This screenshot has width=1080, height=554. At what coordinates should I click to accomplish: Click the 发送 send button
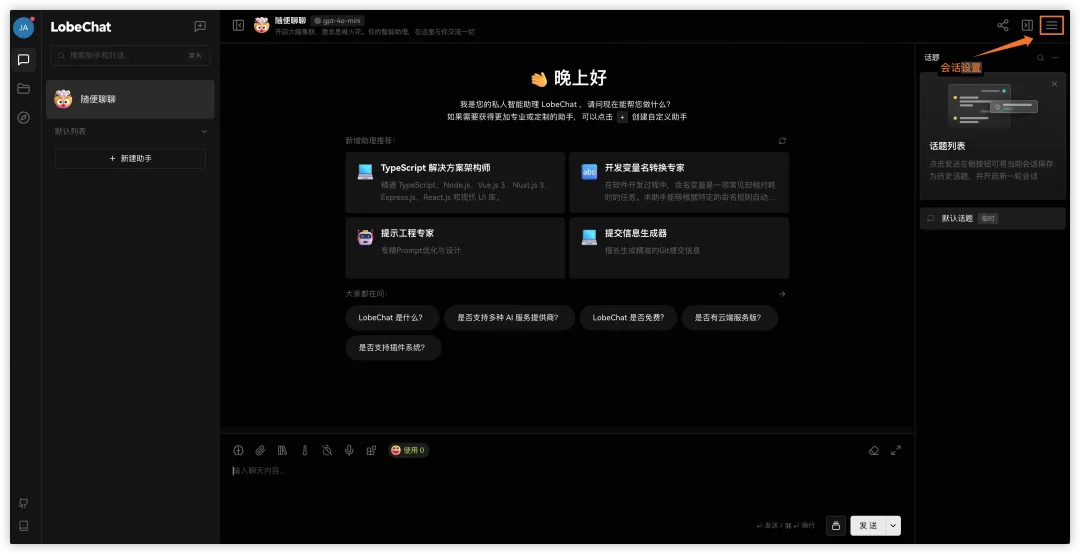coord(868,526)
